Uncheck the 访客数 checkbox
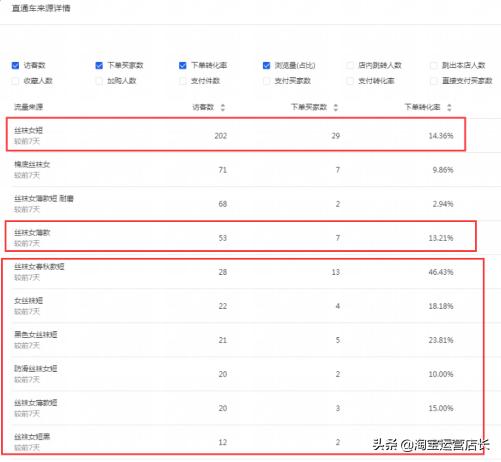 (15, 65)
